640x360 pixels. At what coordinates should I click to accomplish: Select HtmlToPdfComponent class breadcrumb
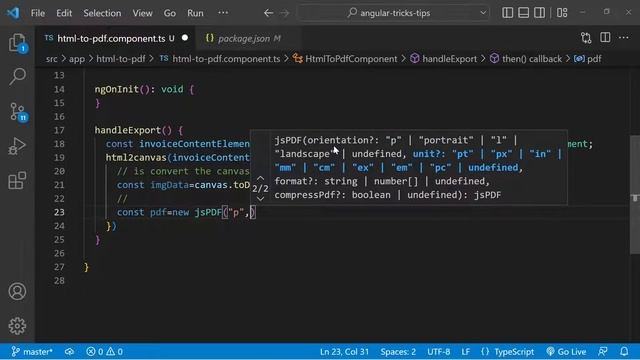coord(345,59)
